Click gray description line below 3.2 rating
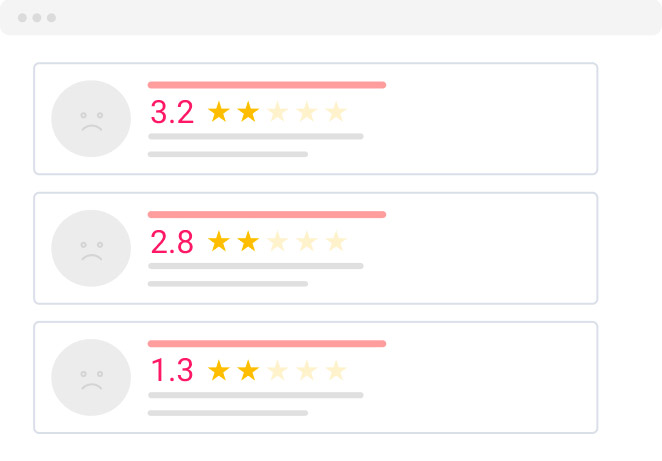Image resolution: width=662 pixels, height=461 pixels. point(255,136)
